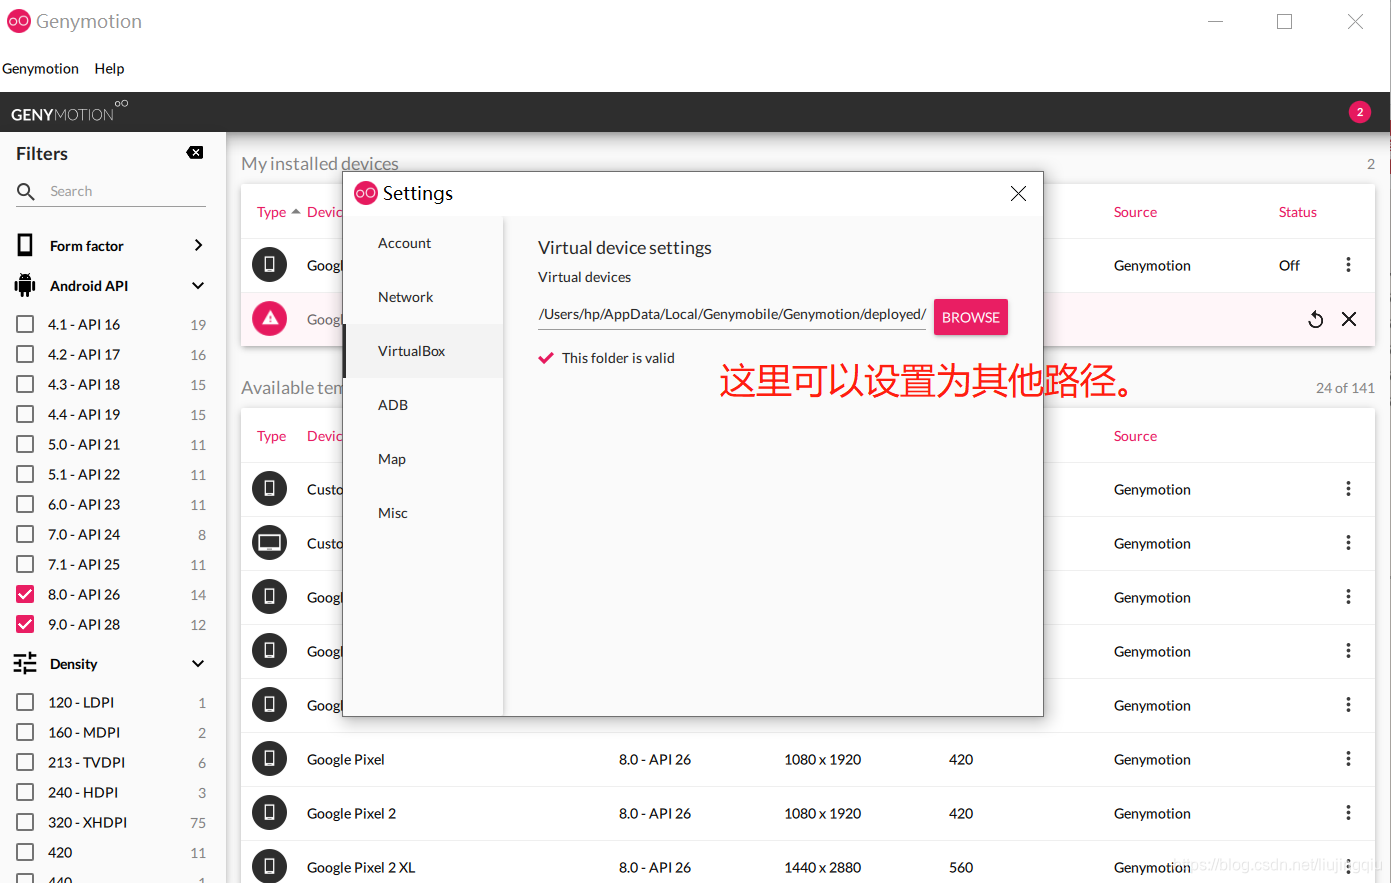Click the phone icon of the Google Pixel 2 XL row
This screenshot has height=883, width=1391.
[x=269, y=866]
